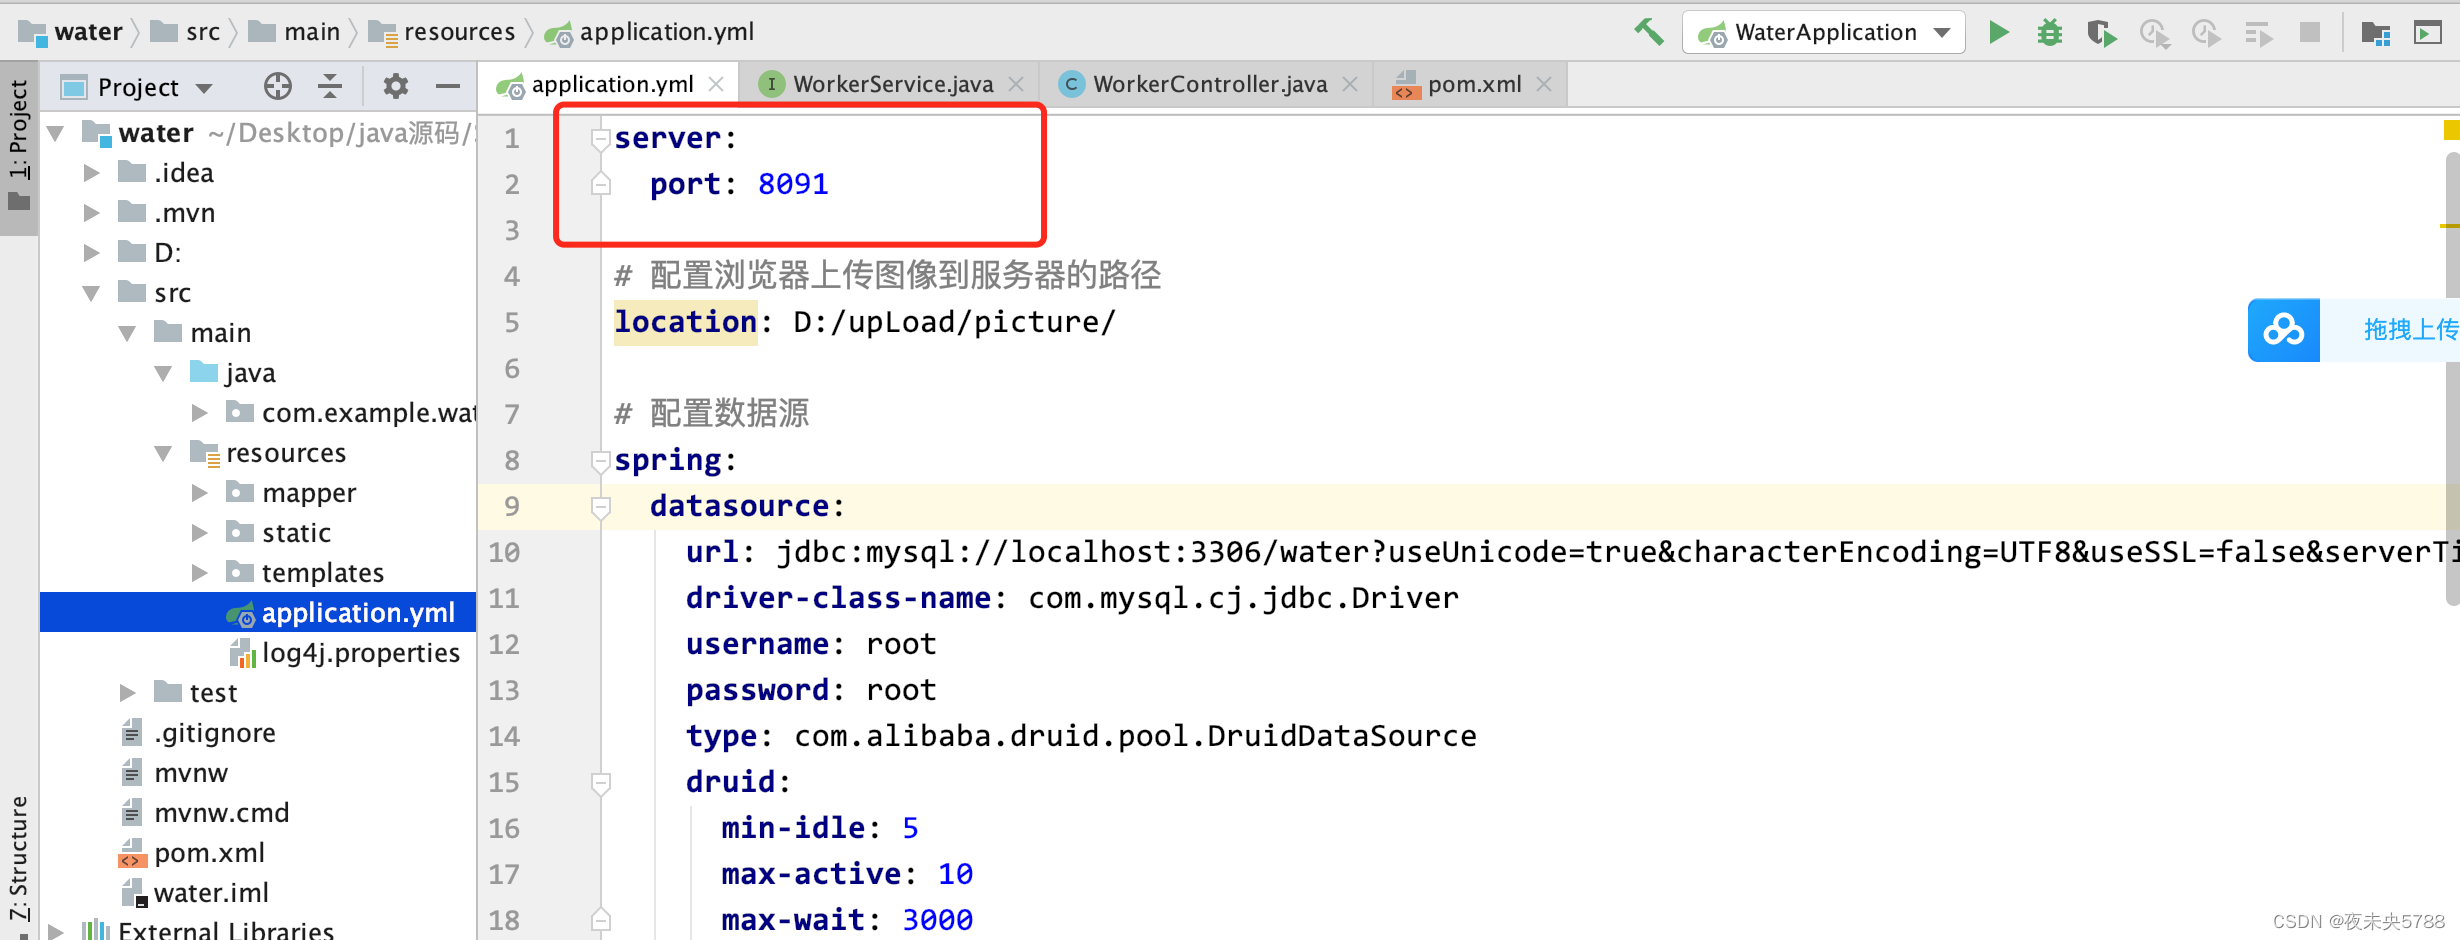Run WaterApplication with the green play icon

pyautogui.click(x=1998, y=31)
